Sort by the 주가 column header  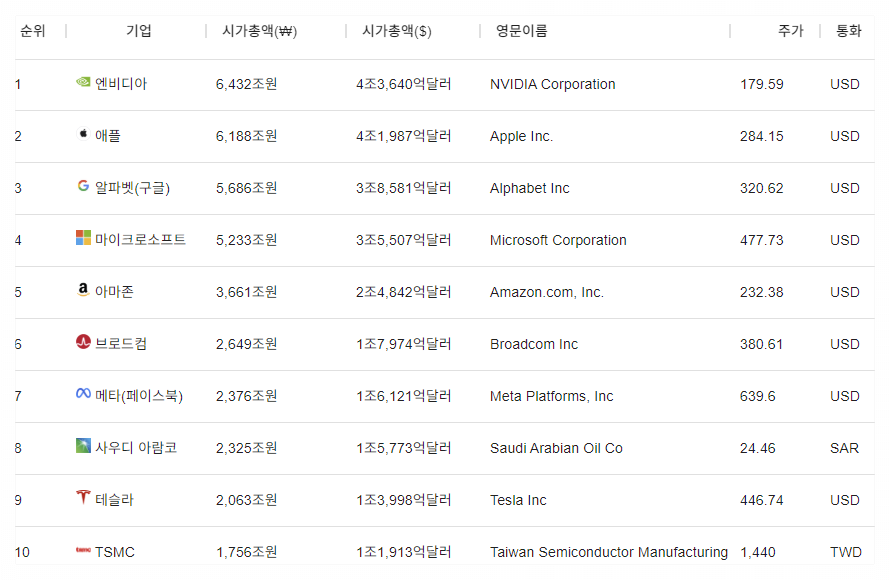pyautogui.click(x=791, y=31)
